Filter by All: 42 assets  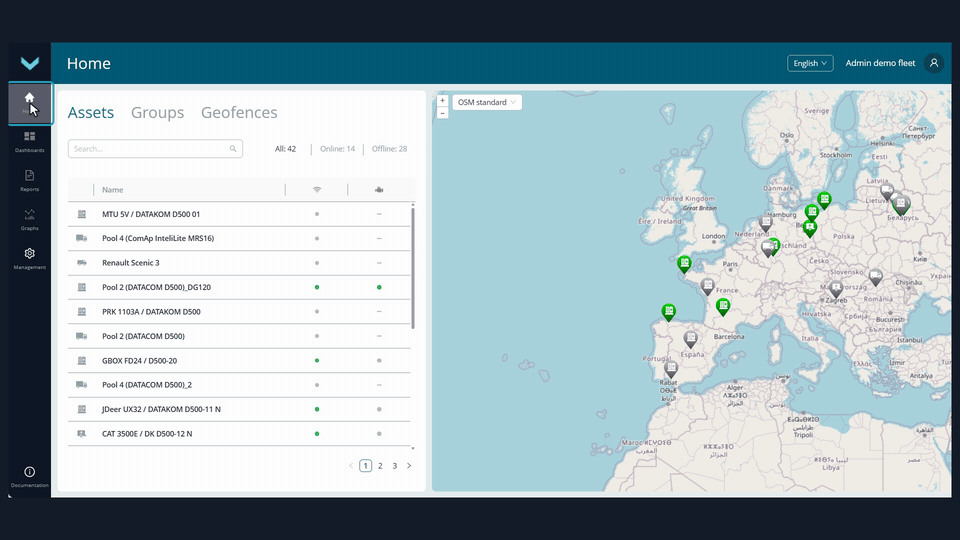tap(285, 149)
